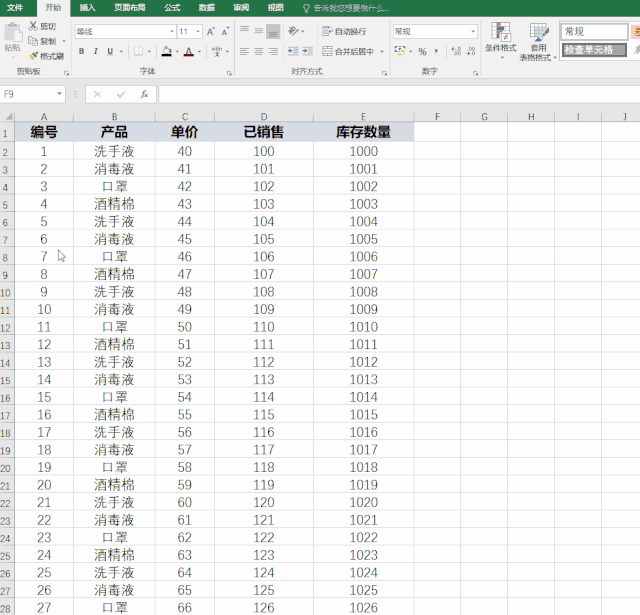Click the formula bar Cancel X icon

tap(97, 94)
